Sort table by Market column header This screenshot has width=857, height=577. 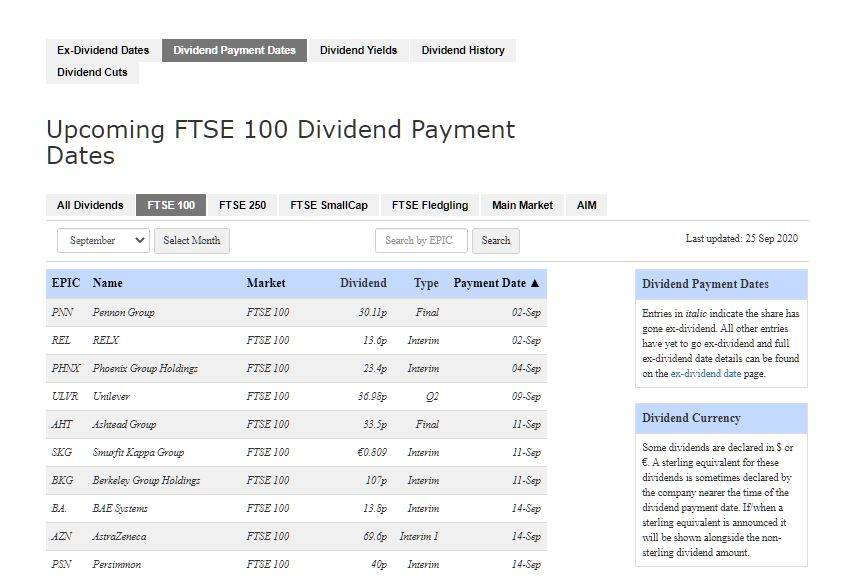click(266, 283)
